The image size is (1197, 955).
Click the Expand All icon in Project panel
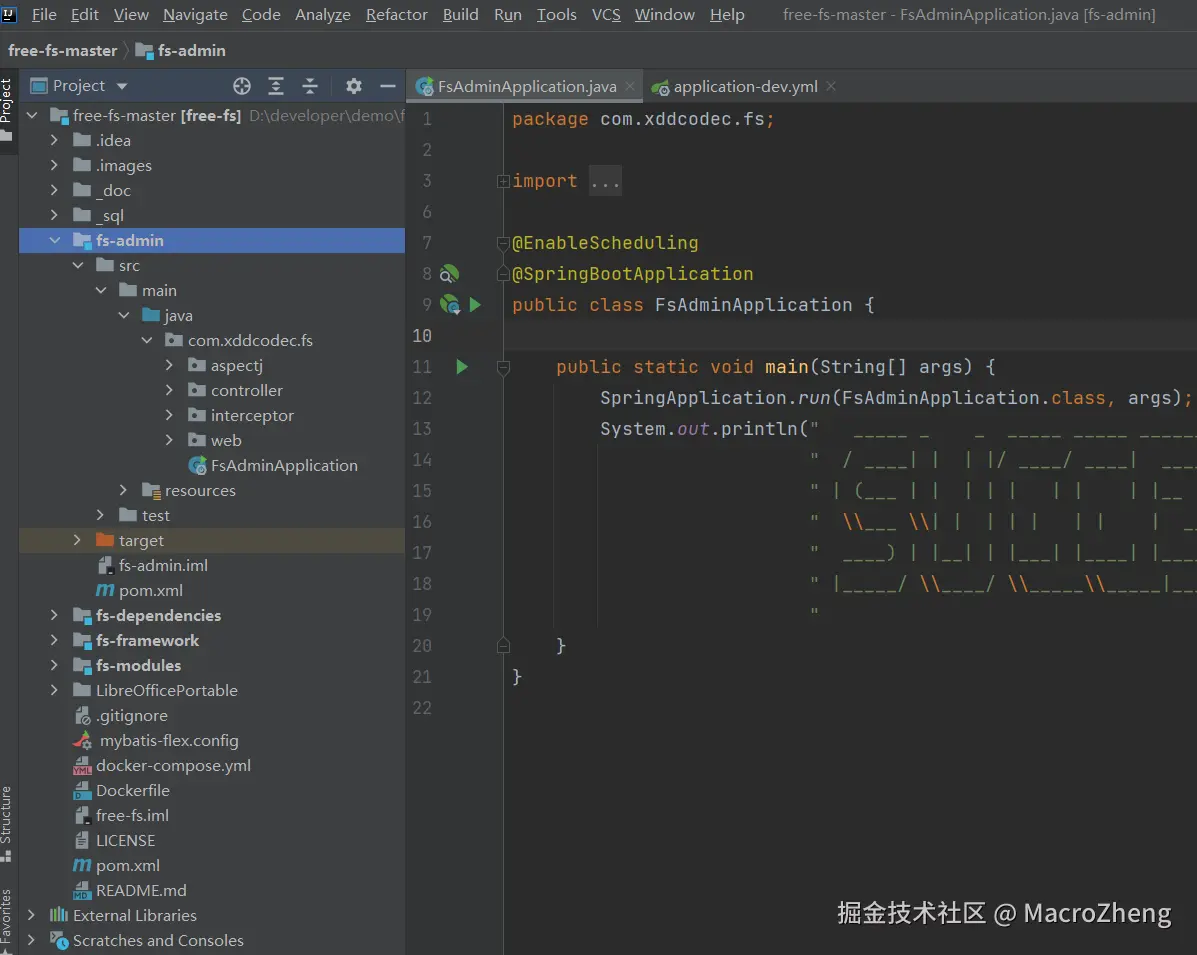[x=276, y=86]
